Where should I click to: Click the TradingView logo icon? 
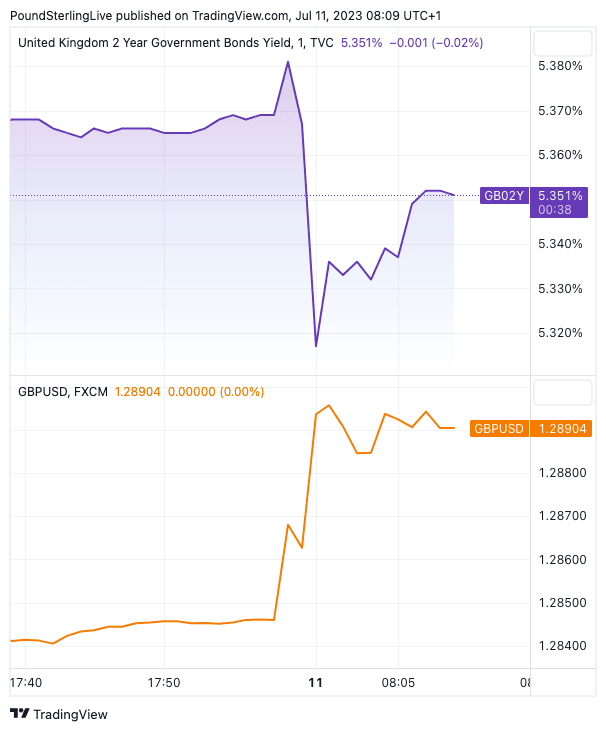coord(19,714)
